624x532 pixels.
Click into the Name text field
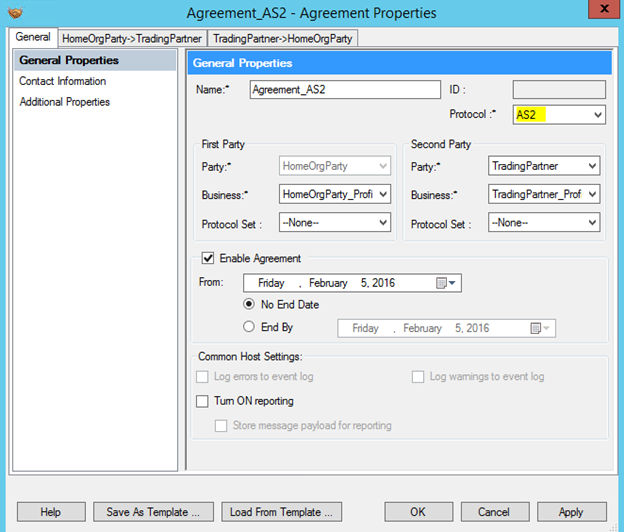click(345, 90)
